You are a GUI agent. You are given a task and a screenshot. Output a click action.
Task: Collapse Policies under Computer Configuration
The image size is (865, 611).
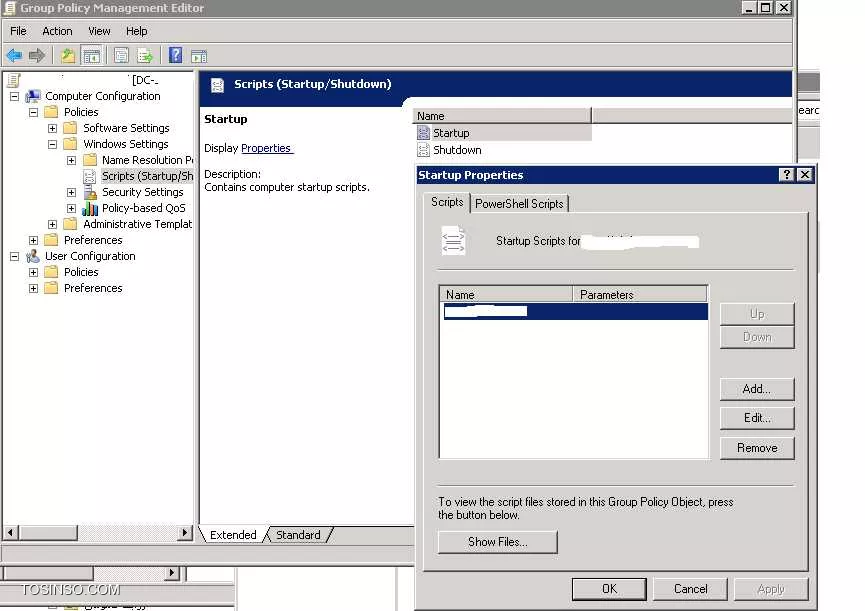pyautogui.click(x=34, y=112)
